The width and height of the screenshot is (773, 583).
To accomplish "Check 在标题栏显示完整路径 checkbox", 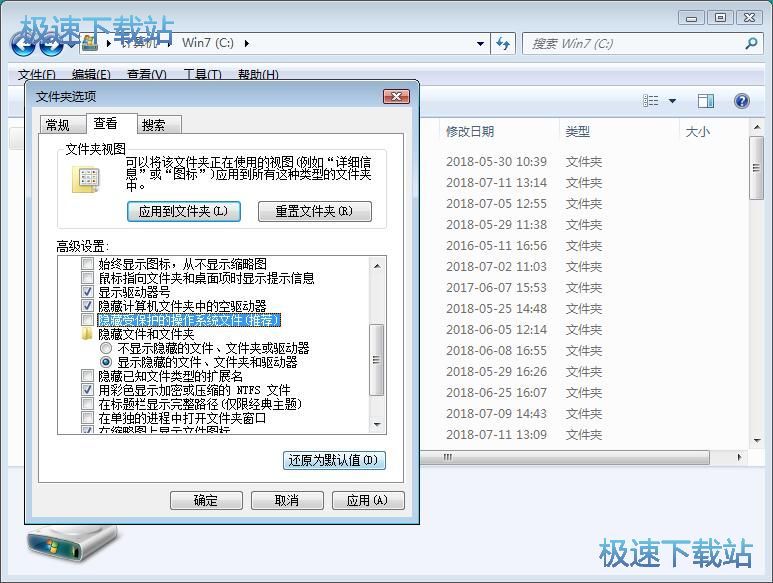I will 87,404.
